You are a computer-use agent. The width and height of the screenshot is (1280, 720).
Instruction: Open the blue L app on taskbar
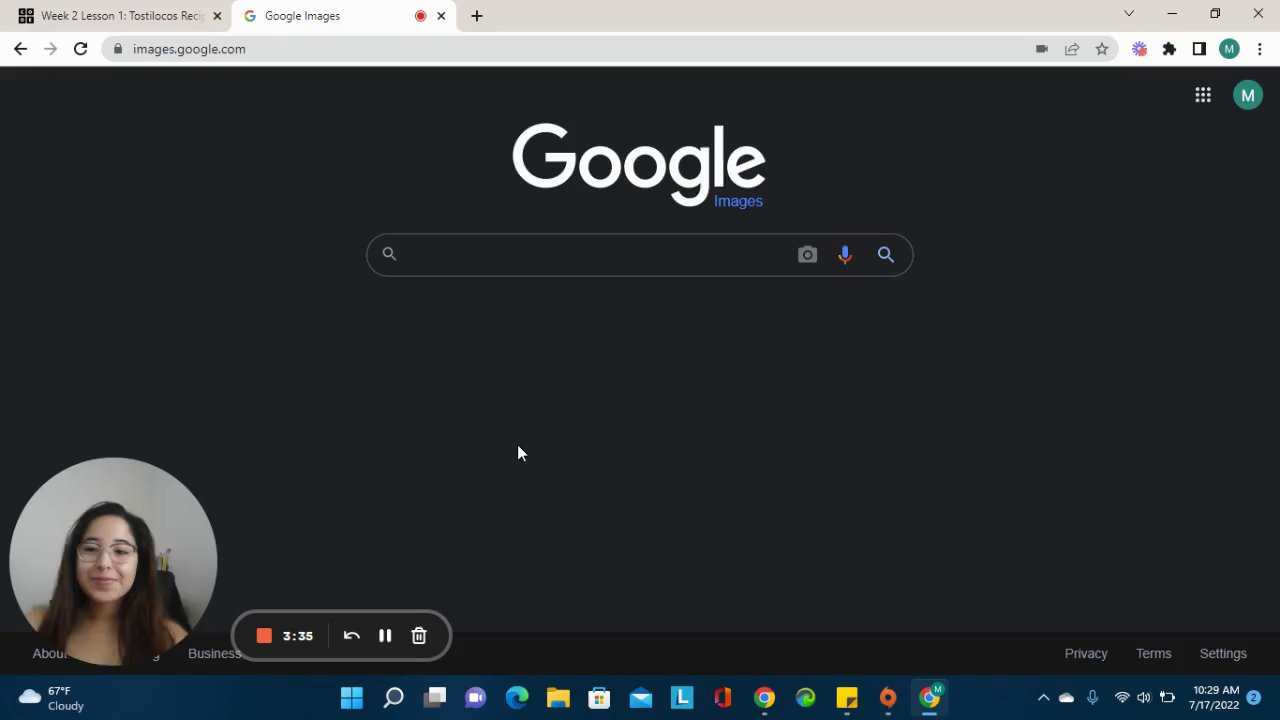click(682, 698)
